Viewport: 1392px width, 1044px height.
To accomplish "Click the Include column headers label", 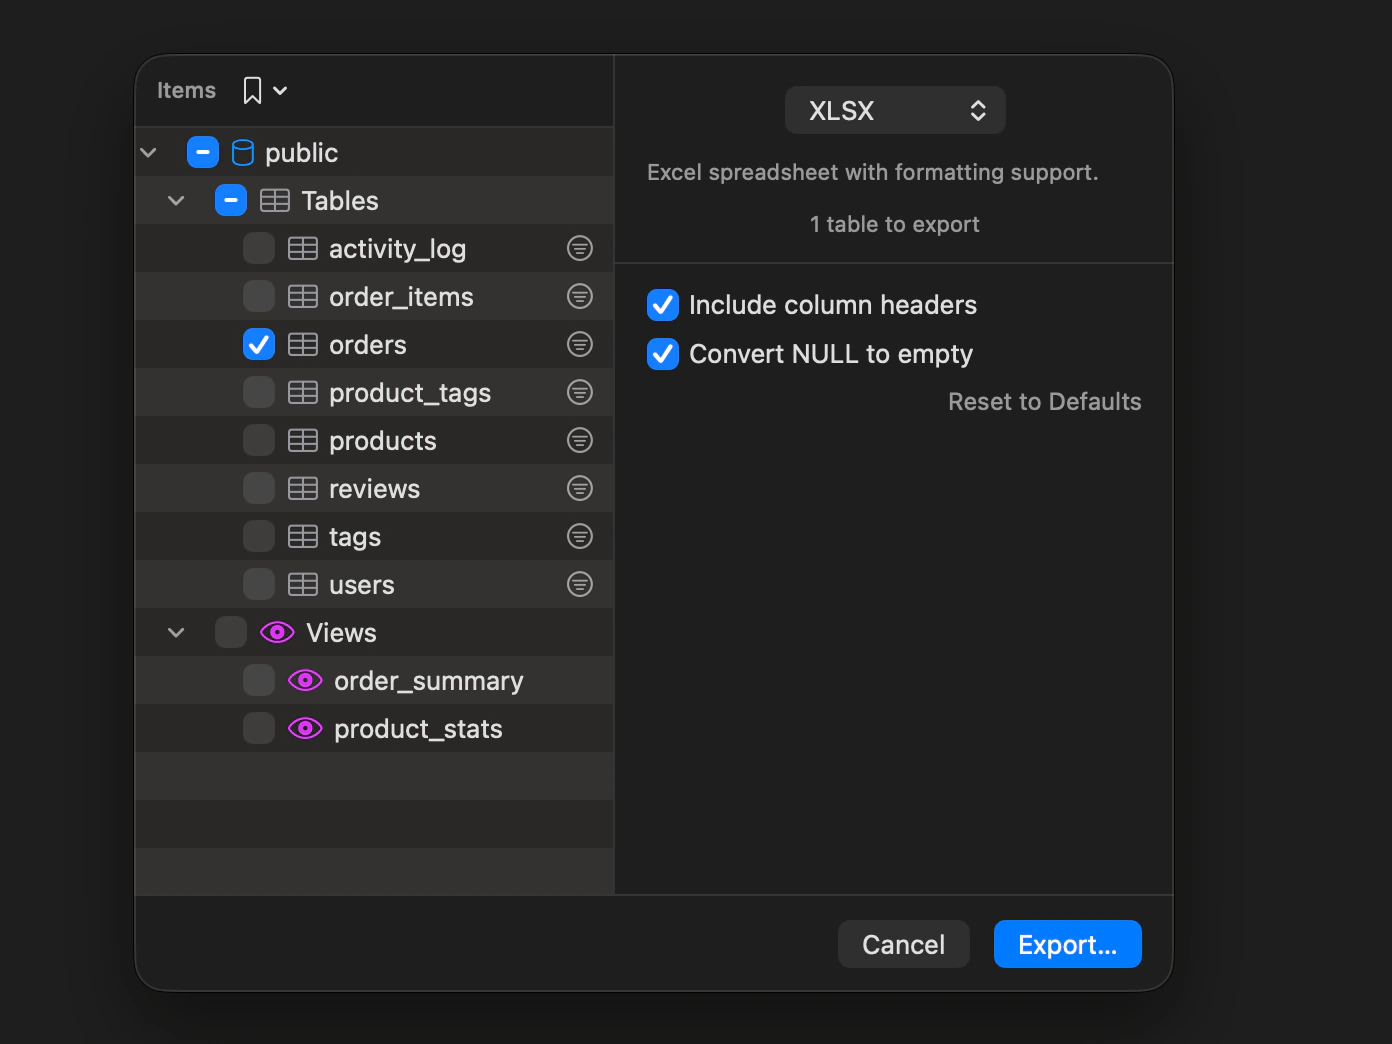I will click(833, 305).
